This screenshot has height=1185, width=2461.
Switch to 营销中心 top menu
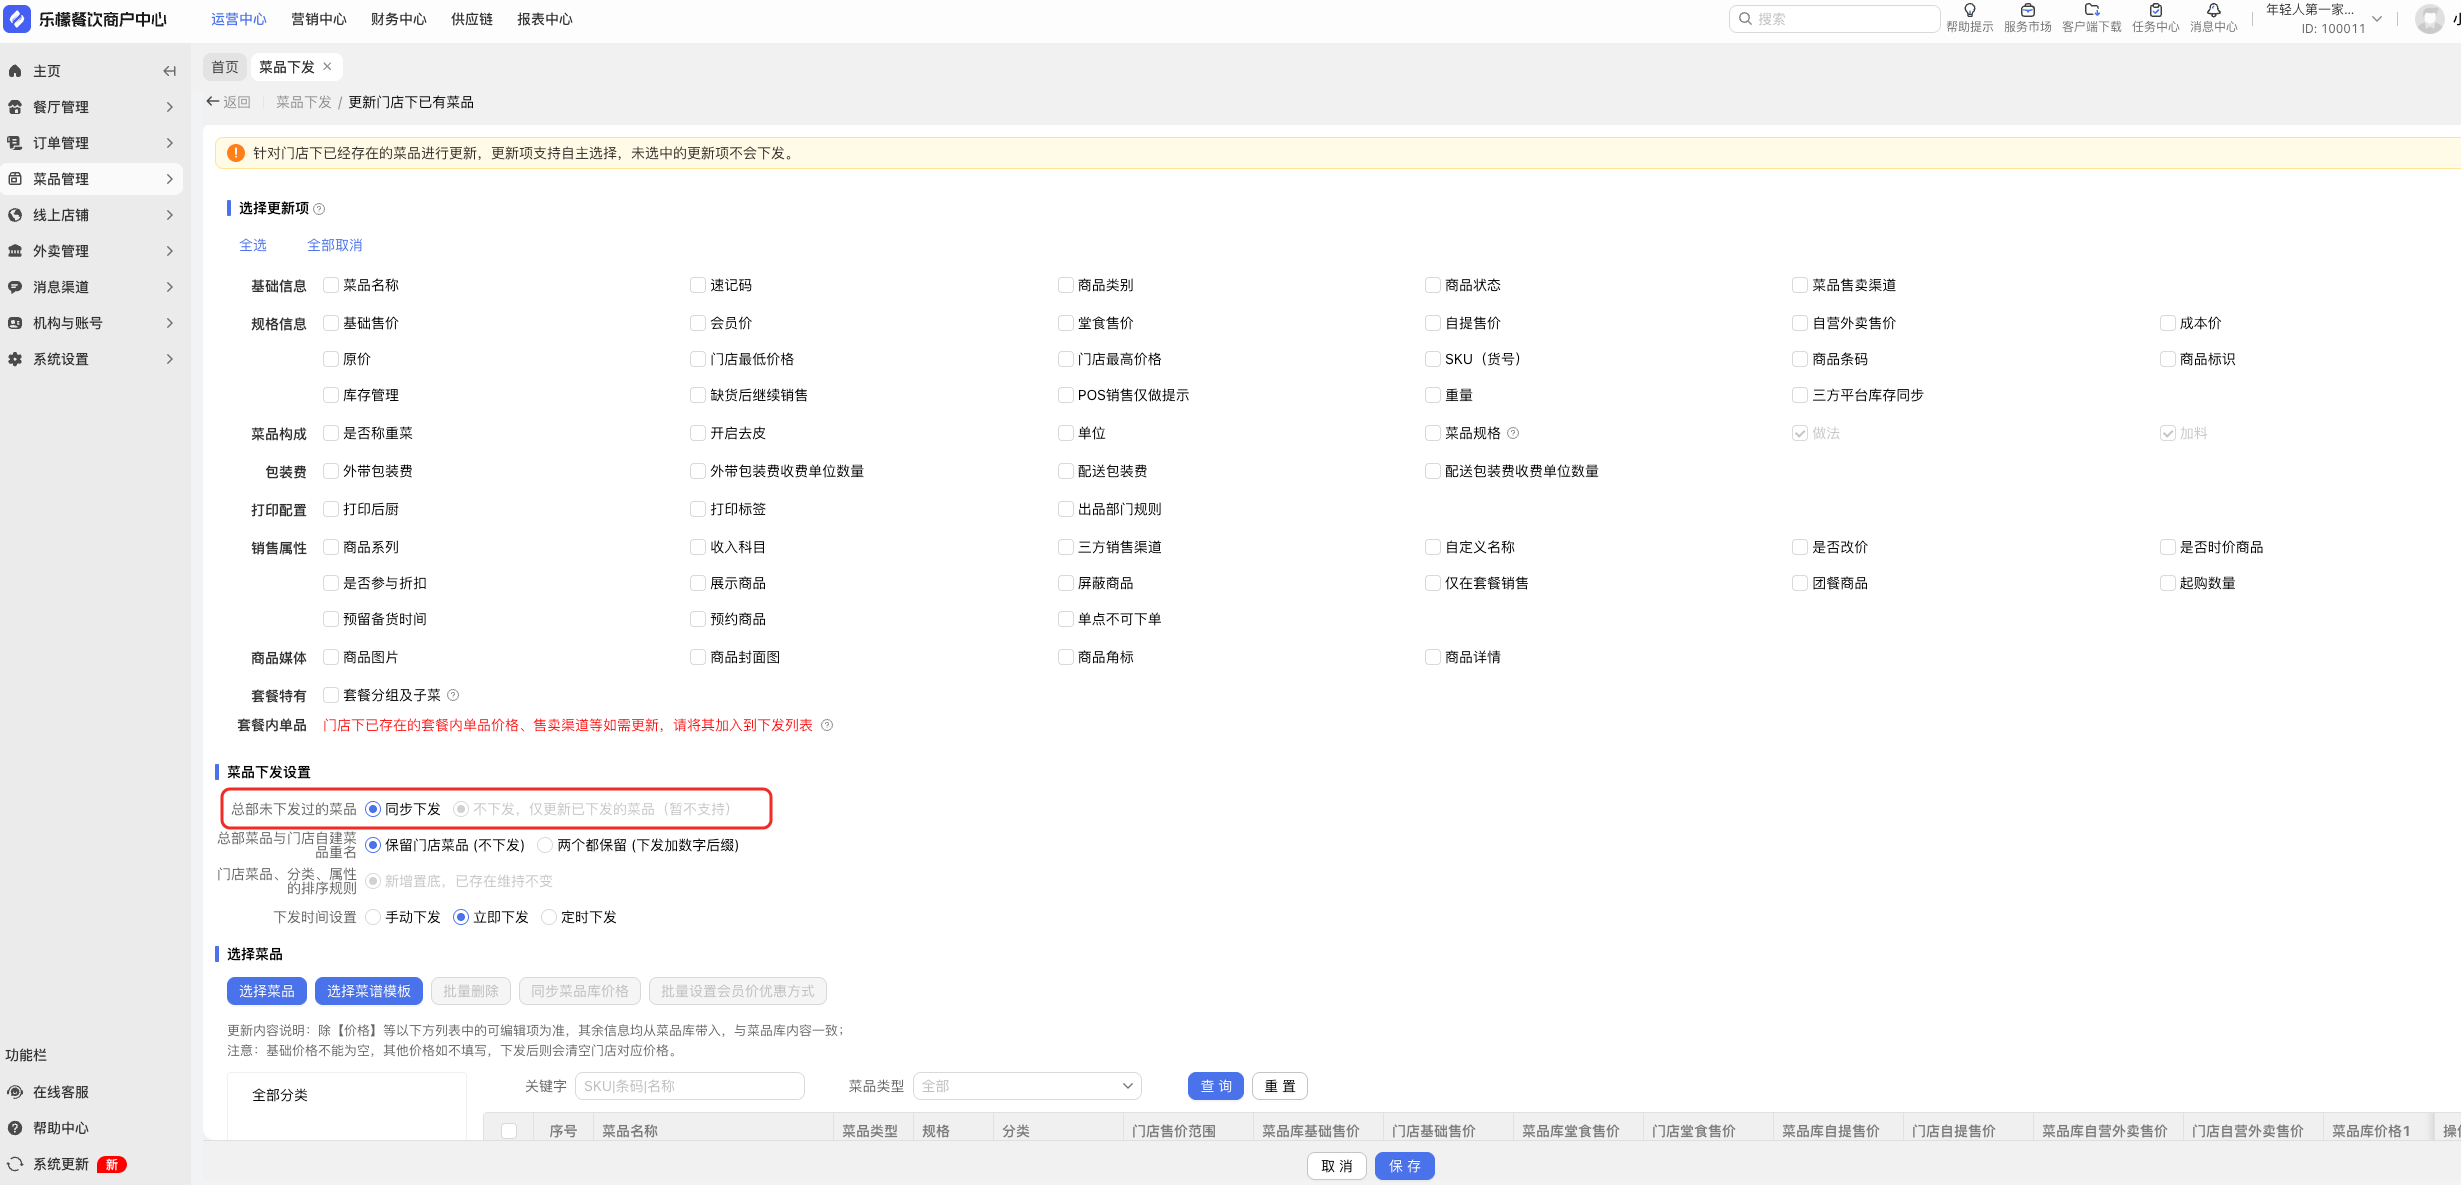[318, 19]
